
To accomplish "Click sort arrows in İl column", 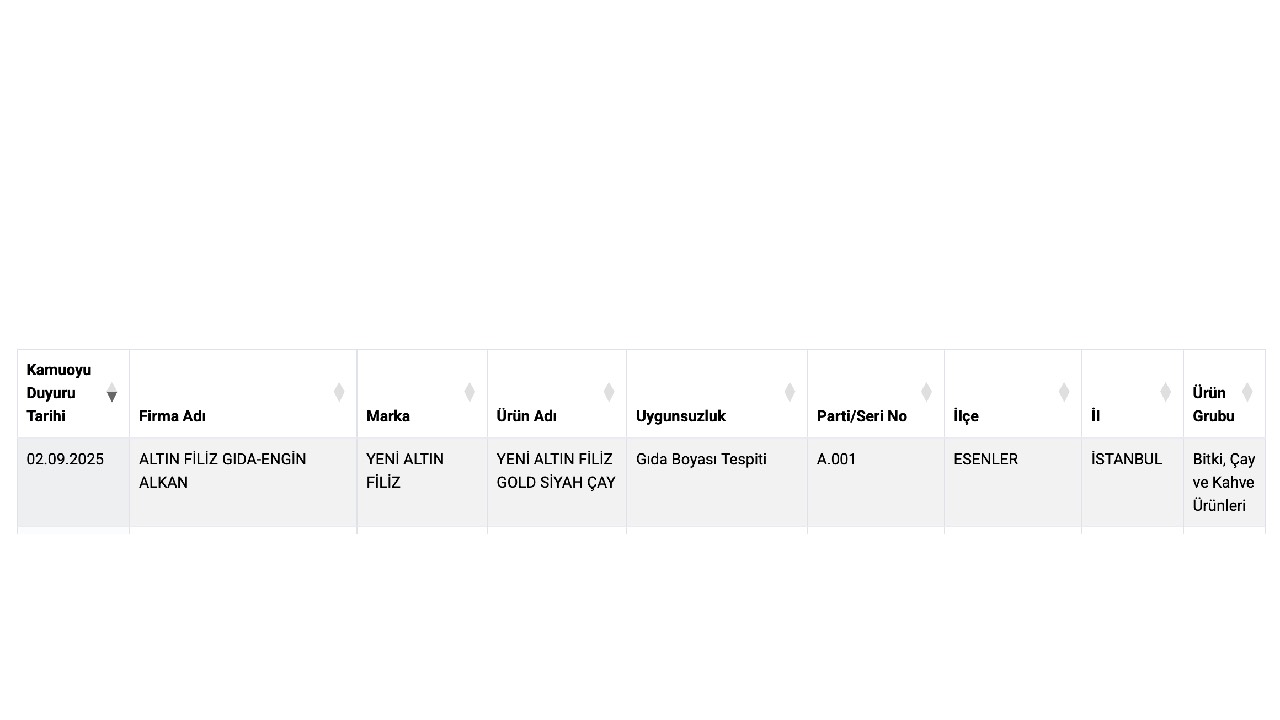I will (x=1165, y=392).
